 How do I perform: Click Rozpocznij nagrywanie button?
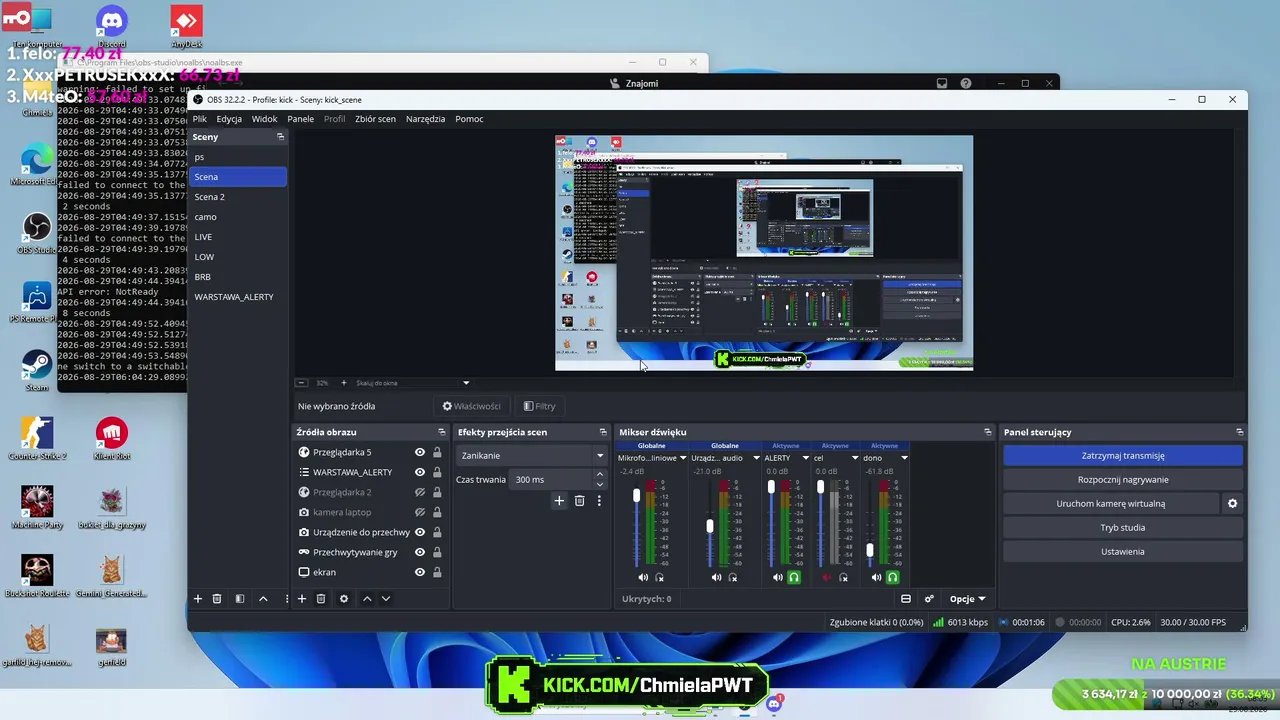point(1123,480)
